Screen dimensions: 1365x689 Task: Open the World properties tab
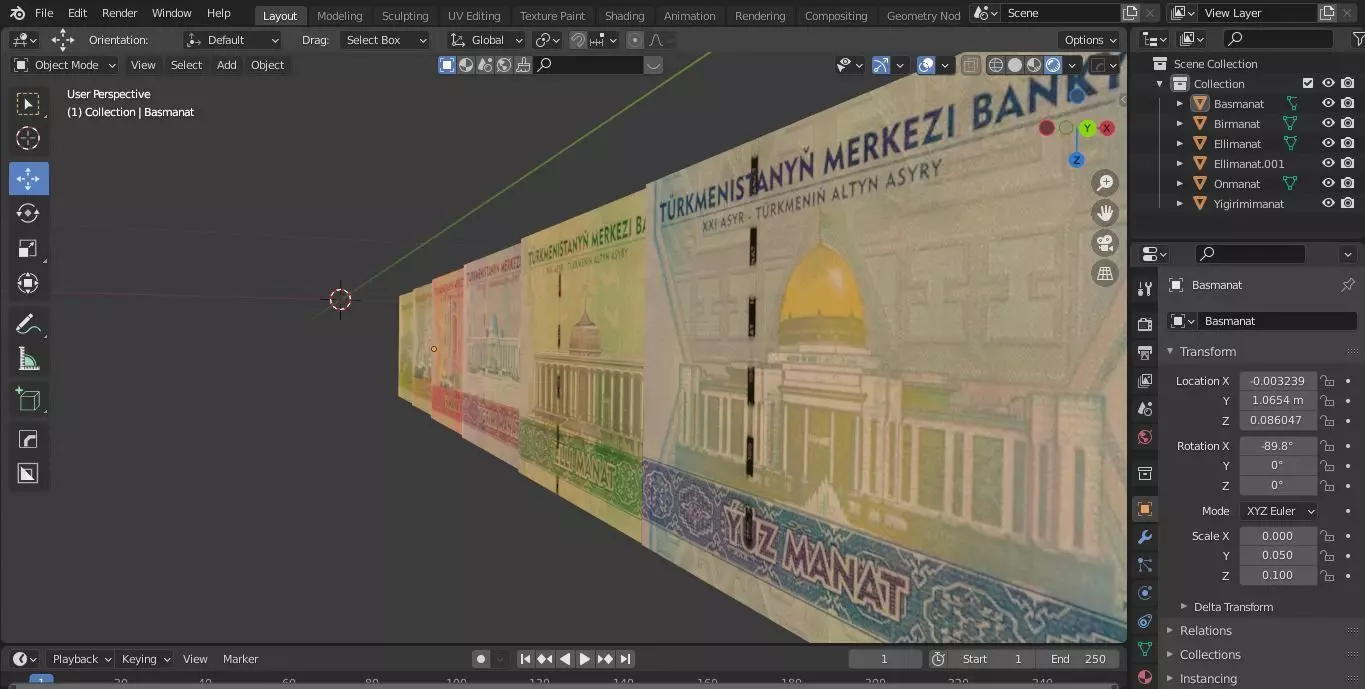tap(1145, 437)
